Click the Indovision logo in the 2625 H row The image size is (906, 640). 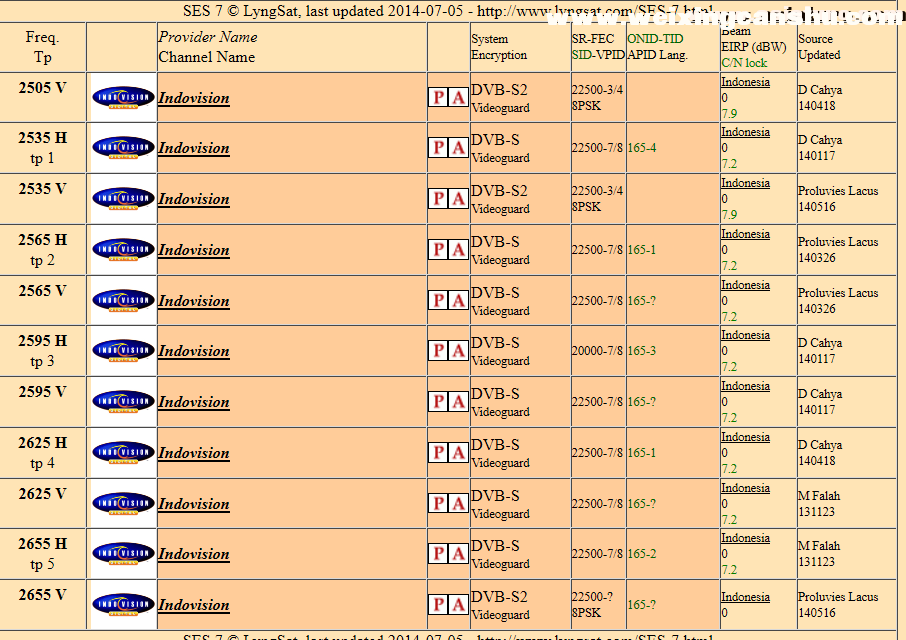123,452
